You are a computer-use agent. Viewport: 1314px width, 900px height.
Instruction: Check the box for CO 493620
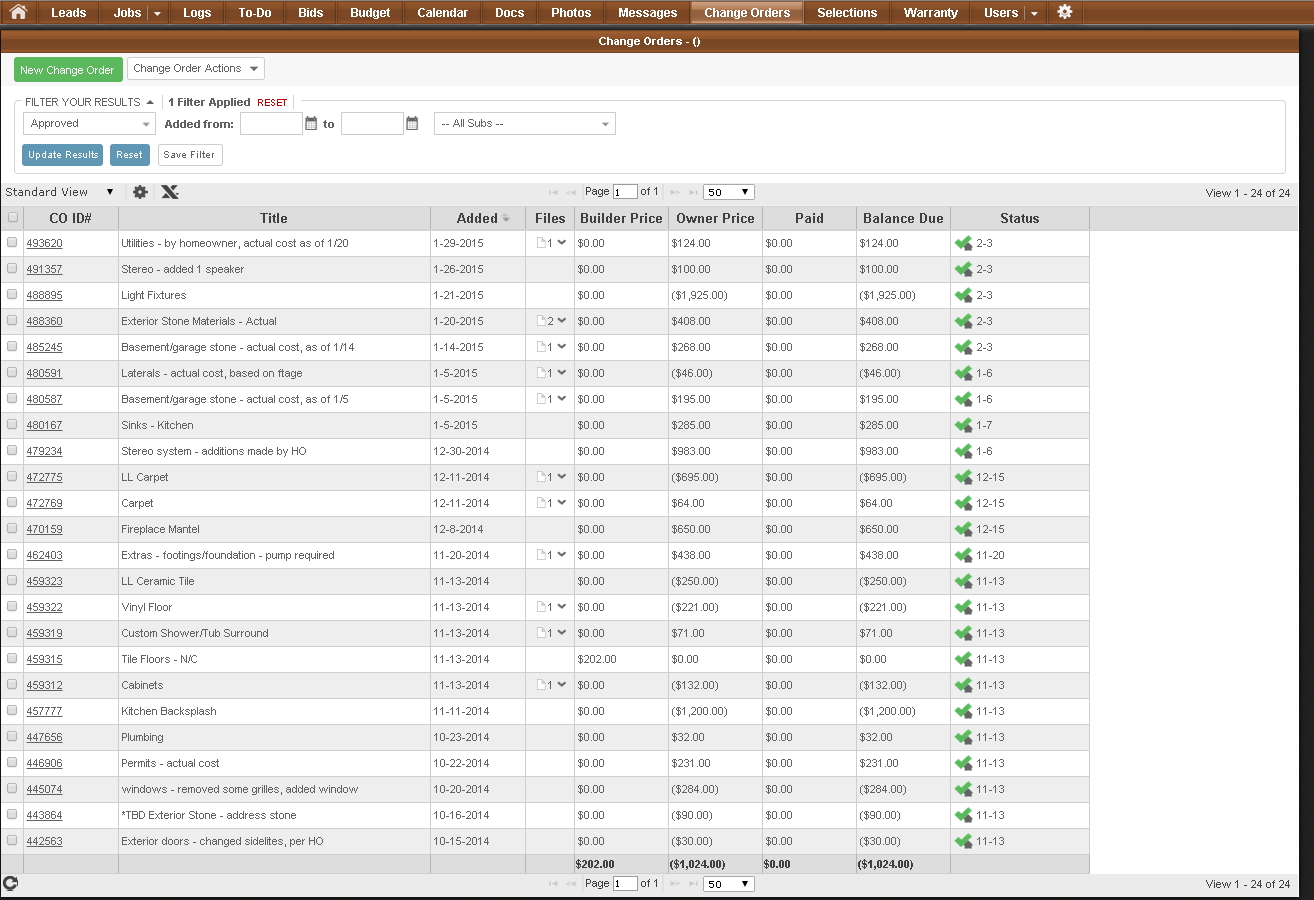click(12, 242)
